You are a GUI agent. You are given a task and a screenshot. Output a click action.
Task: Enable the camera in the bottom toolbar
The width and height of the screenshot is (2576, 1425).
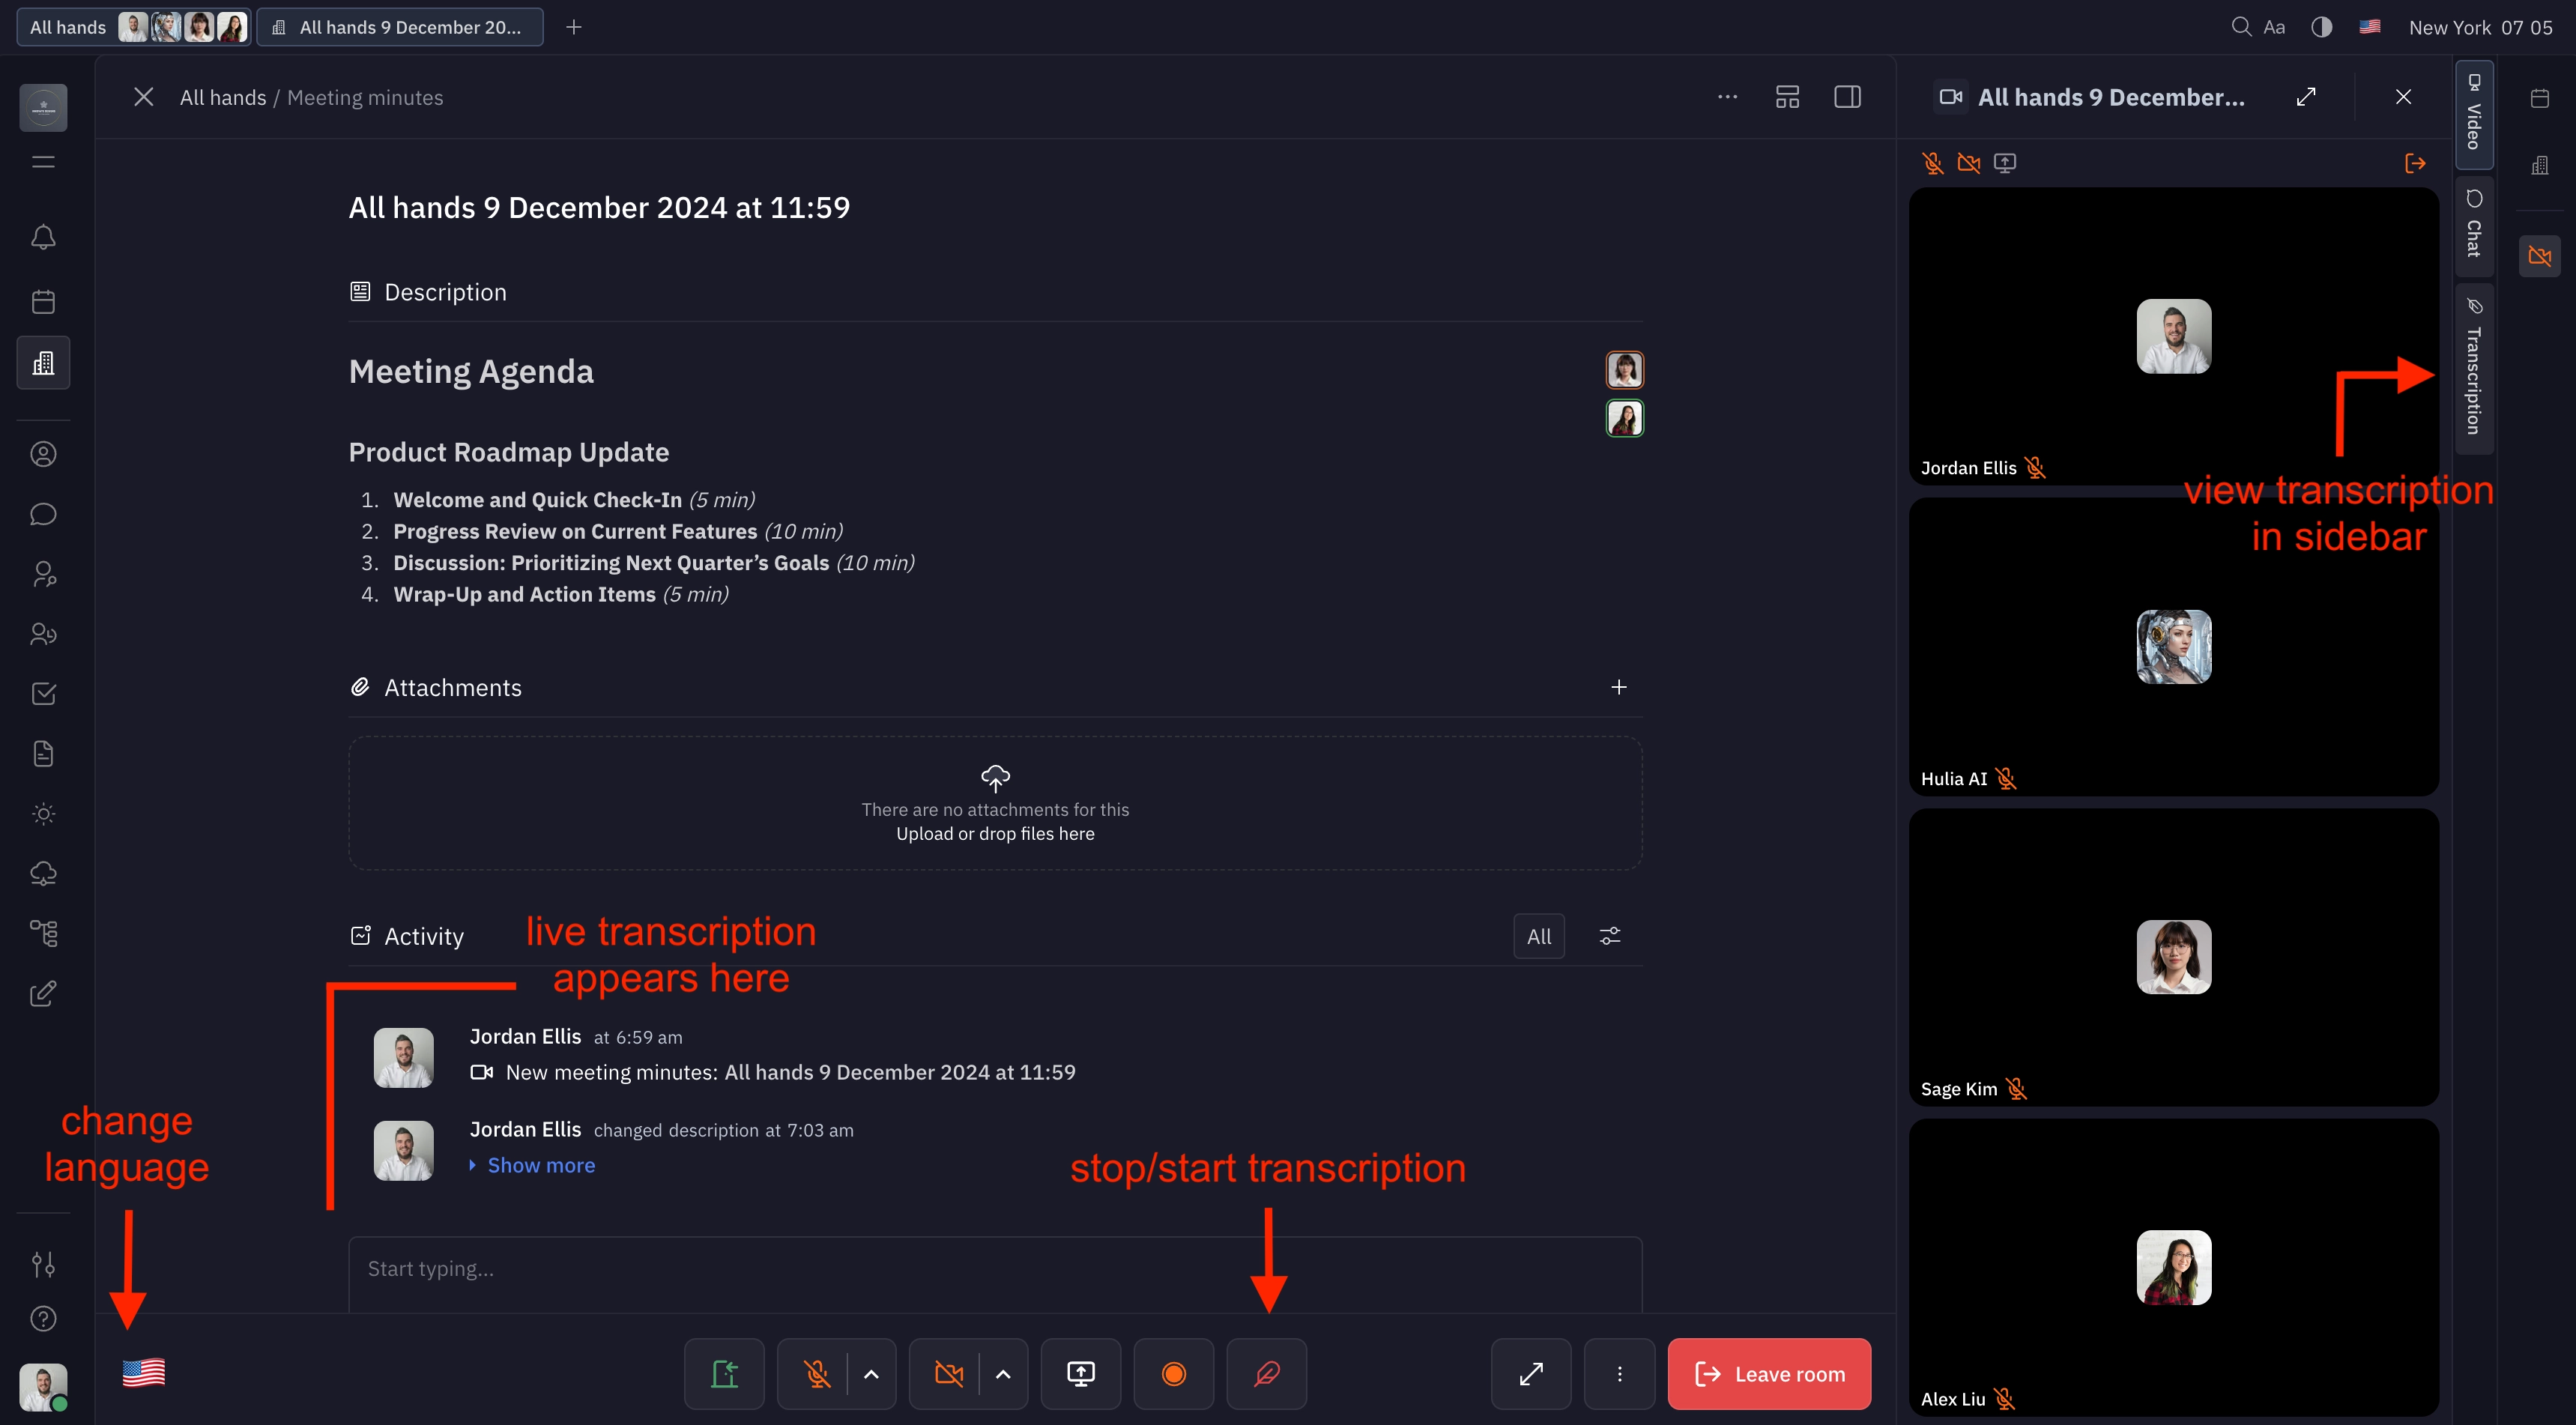coord(947,1373)
